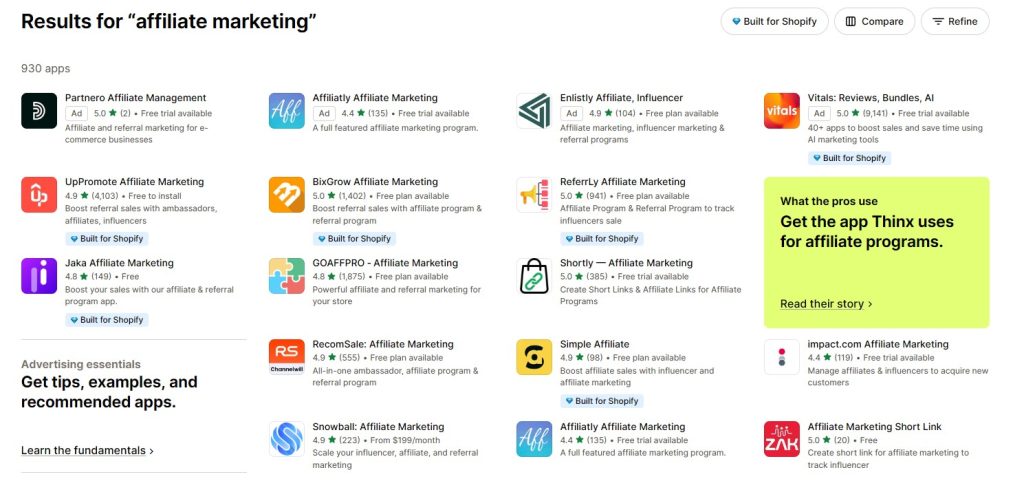The width and height of the screenshot is (1024, 481).
Task: Click the green Thinx promo card
Action: point(876,252)
